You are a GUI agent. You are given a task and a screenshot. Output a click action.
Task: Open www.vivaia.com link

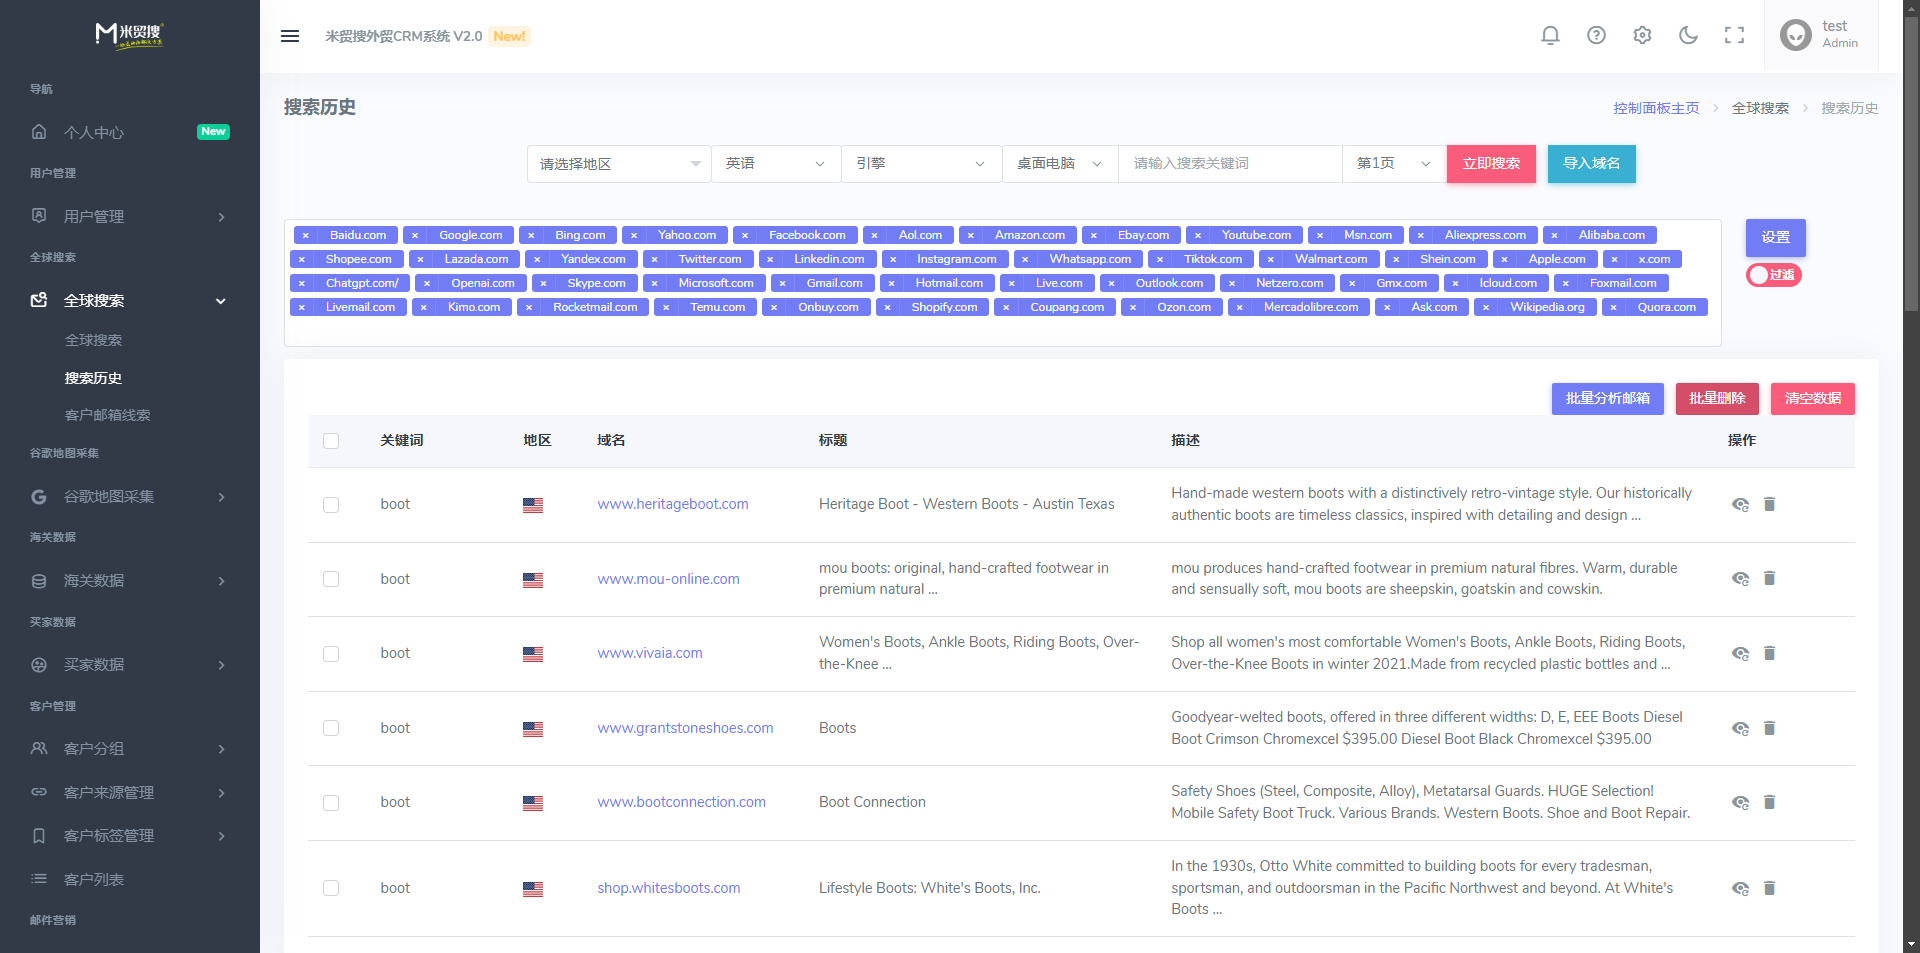click(x=650, y=653)
